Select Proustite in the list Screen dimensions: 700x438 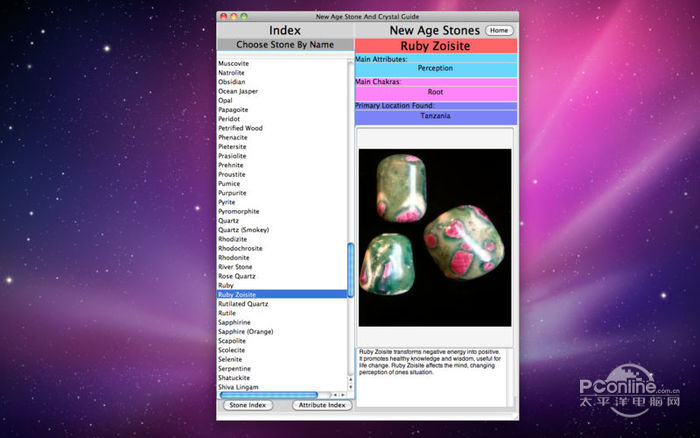232,175
